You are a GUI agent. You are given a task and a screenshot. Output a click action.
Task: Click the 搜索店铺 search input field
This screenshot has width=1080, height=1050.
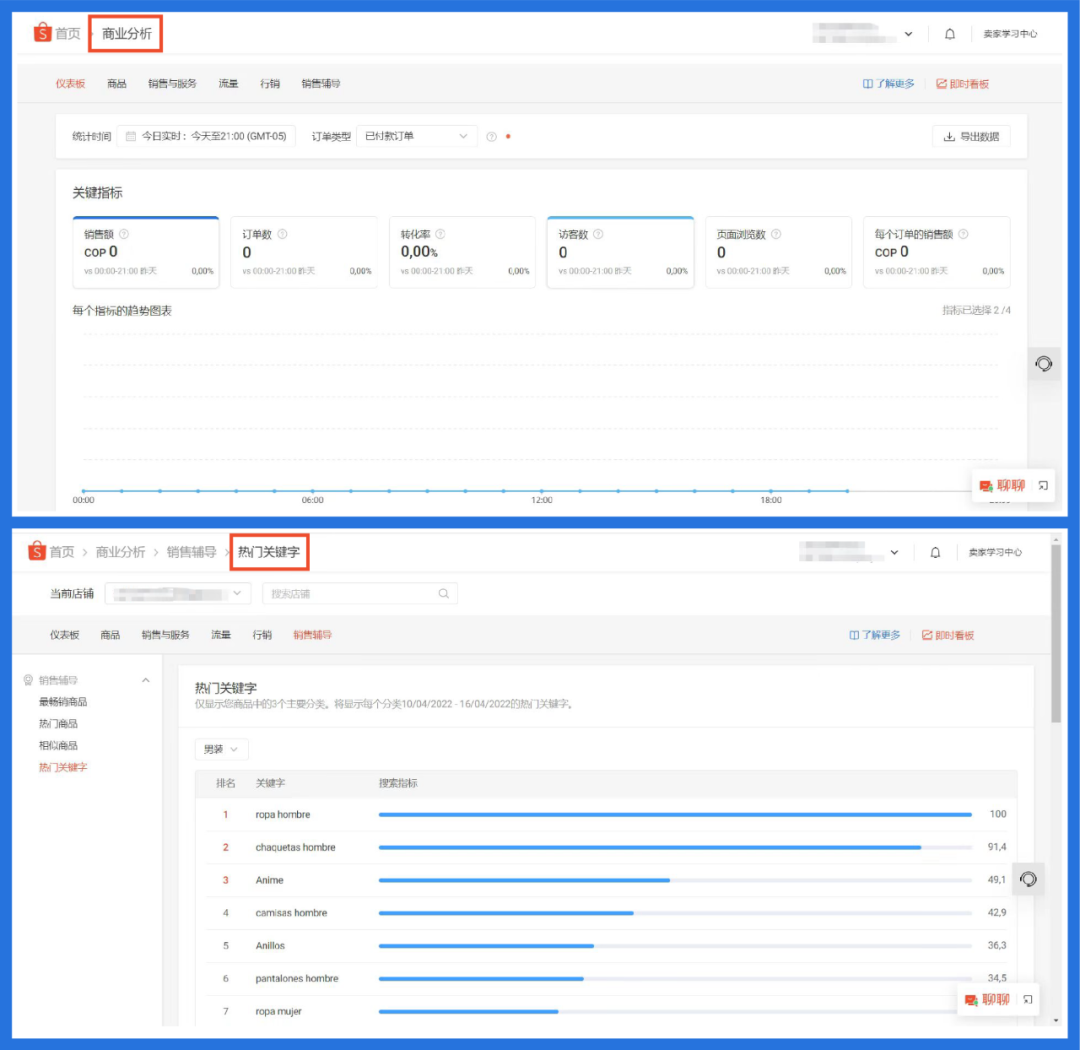(x=348, y=594)
